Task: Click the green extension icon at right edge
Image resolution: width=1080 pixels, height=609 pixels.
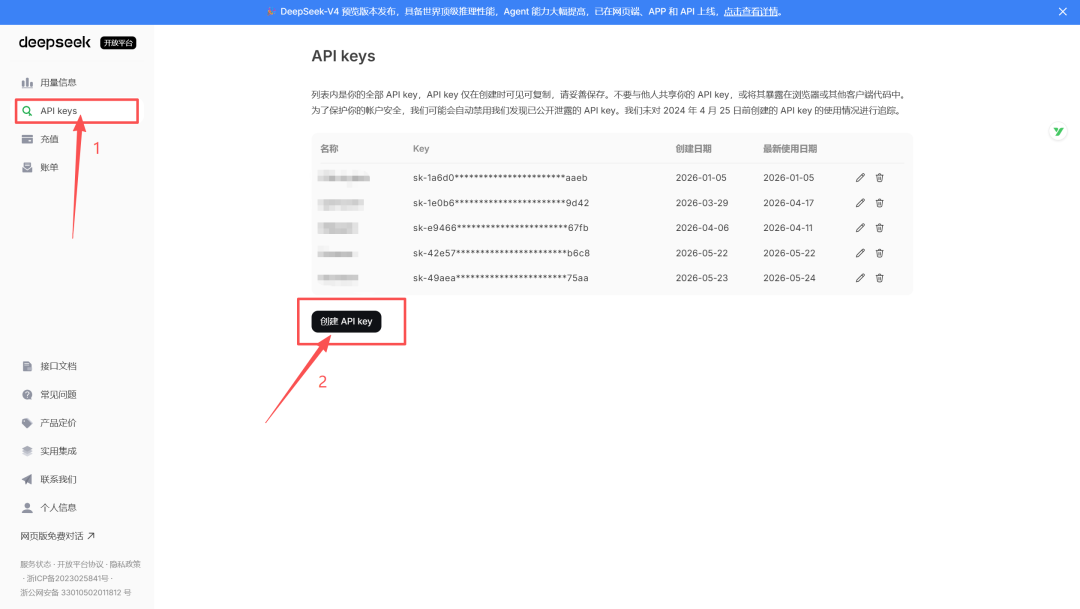Action: (x=1058, y=132)
